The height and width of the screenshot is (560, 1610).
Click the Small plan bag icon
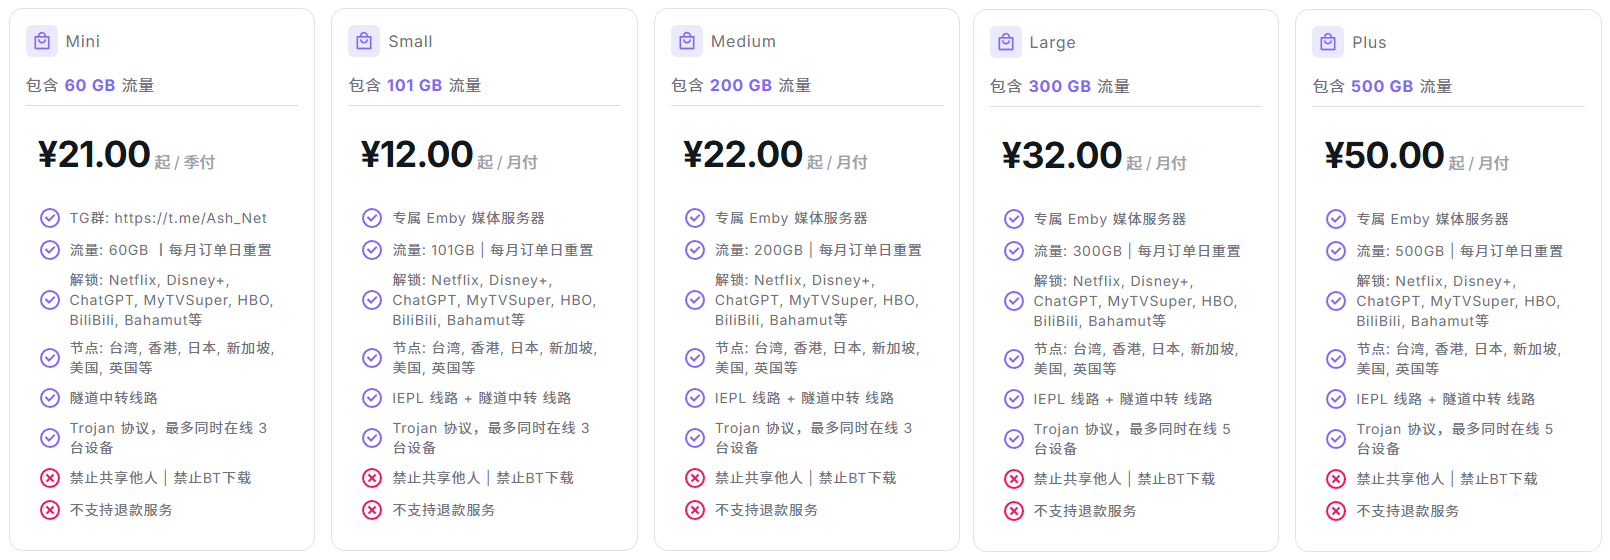tap(364, 41)
